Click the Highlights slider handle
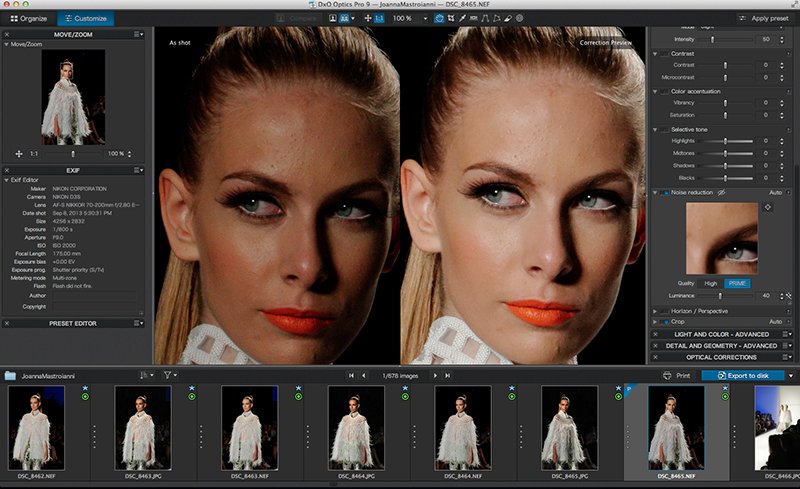Viewport: 800px width, 489px height. [x=725, y=141]
